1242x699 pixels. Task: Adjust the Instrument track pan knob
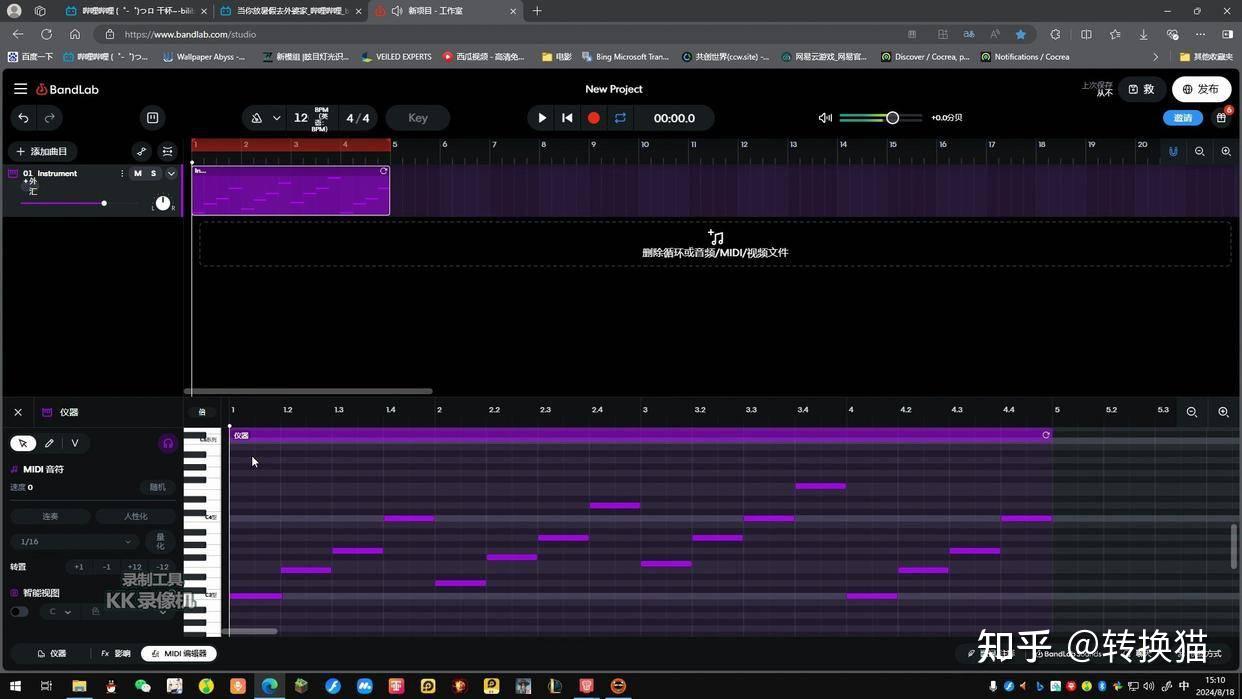click(163, 202)
